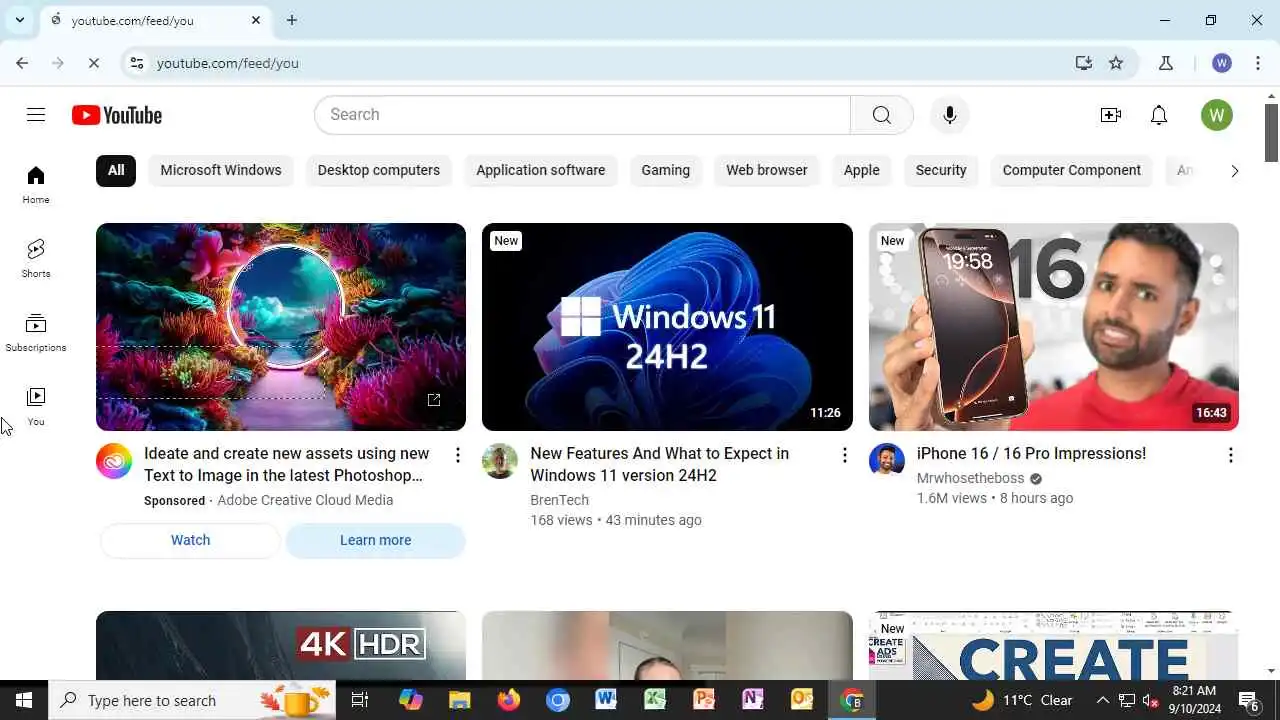Open Subscriptions in the sidebar
This screenshot has height=720, width=1280.
(x=36, y=333)
